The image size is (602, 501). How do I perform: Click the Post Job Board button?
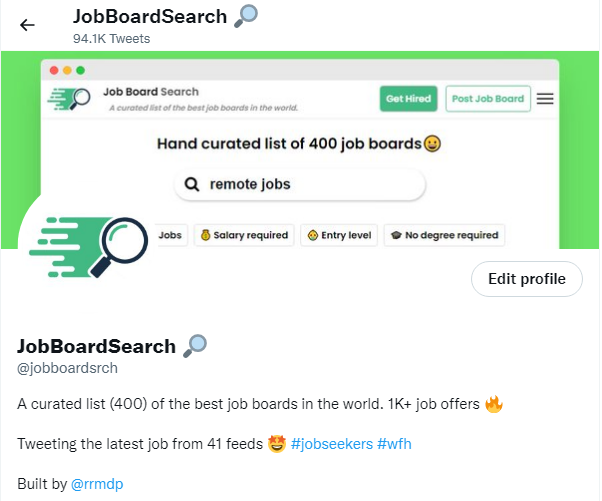pos(487,99)
